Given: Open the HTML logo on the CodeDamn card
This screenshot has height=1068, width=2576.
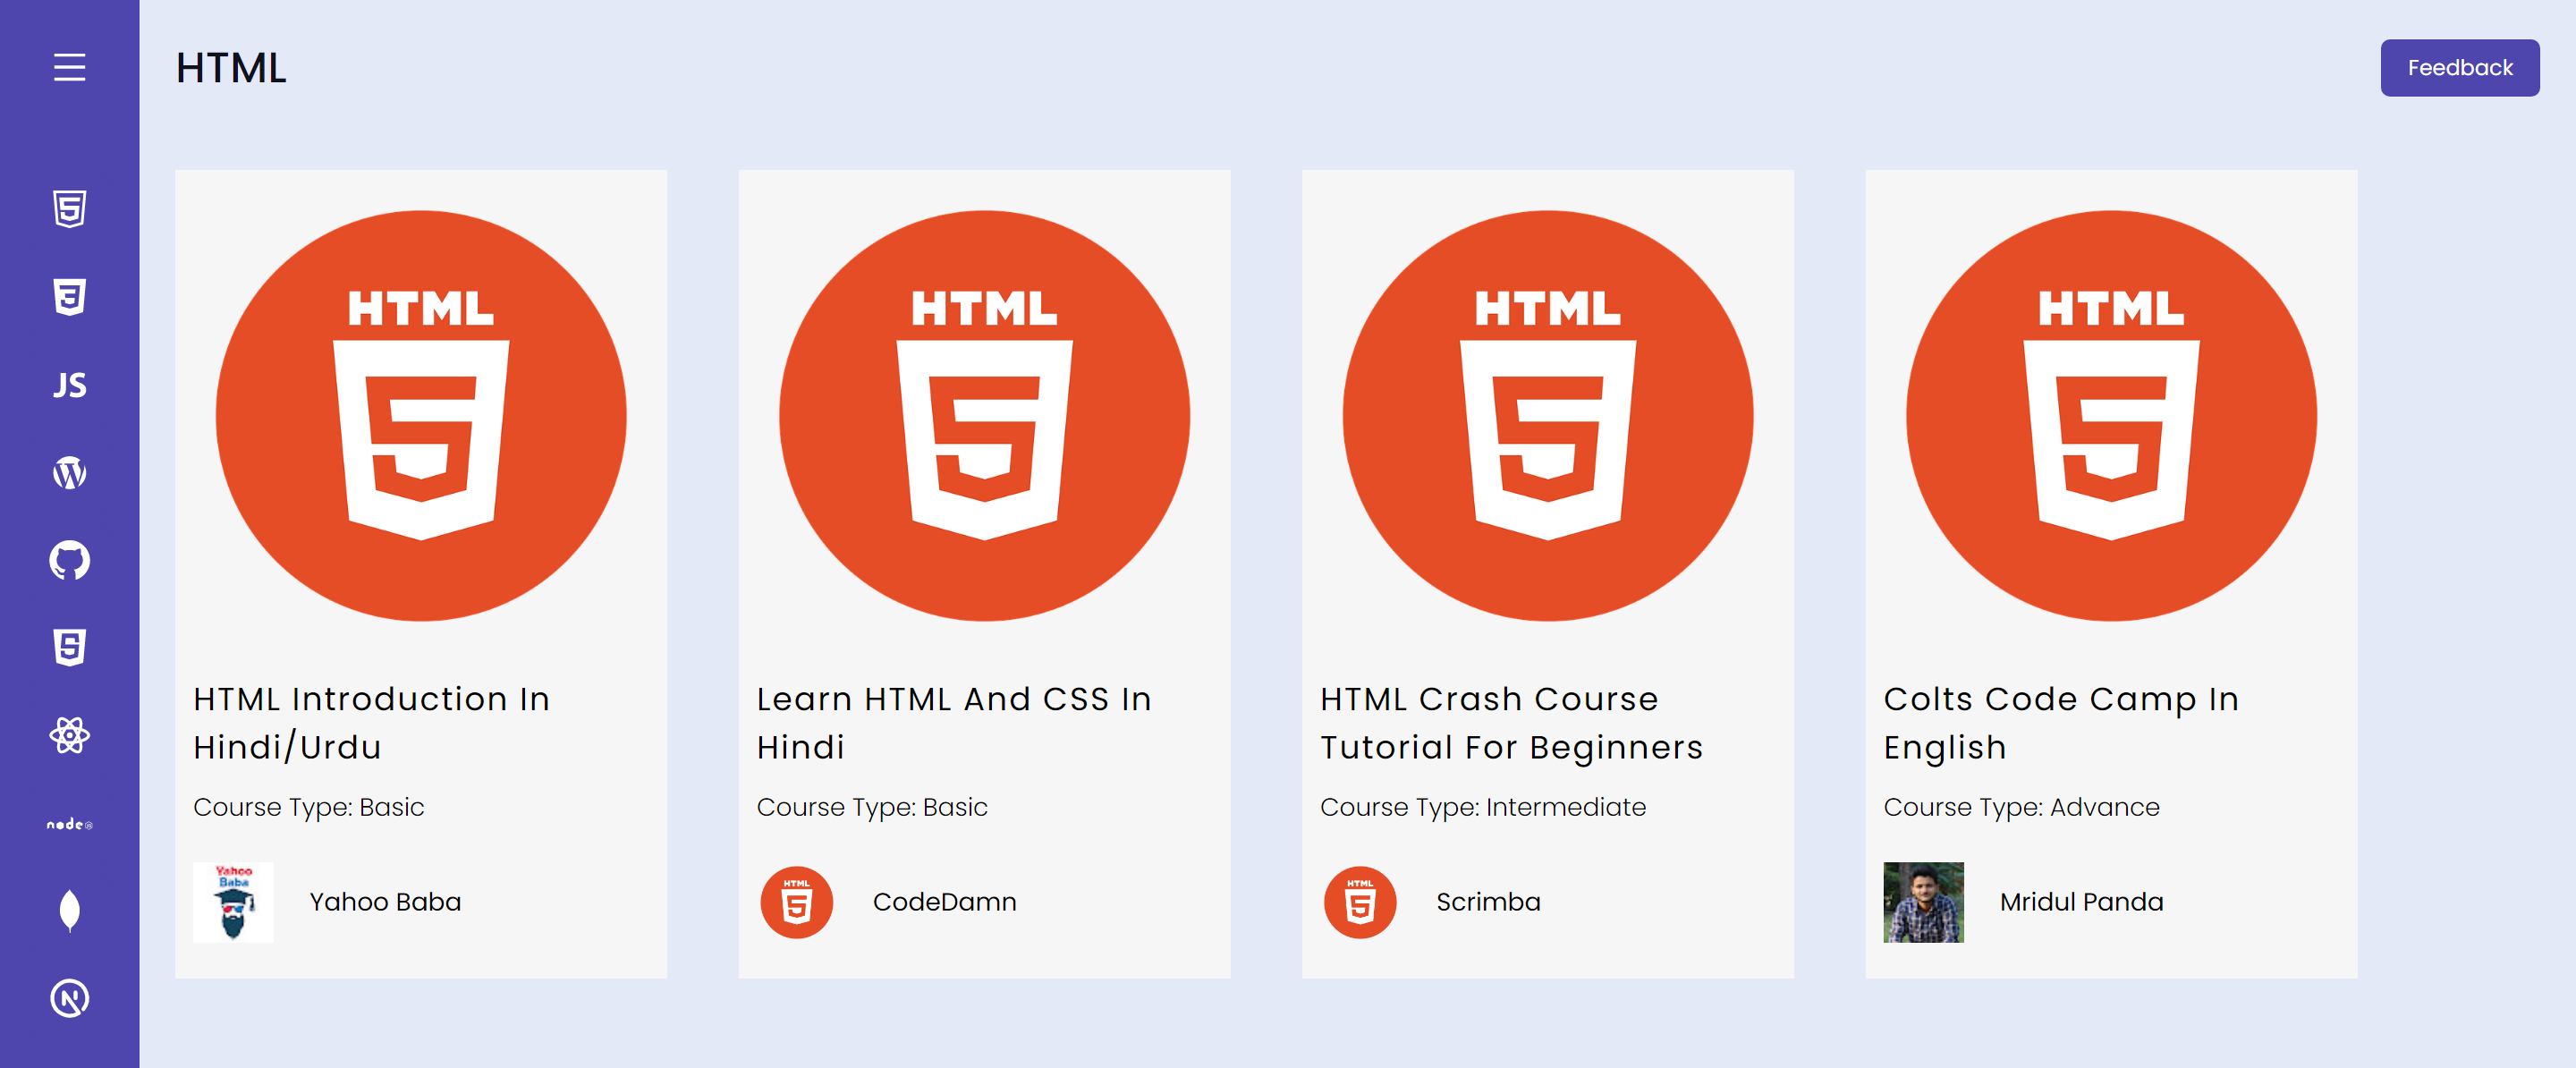Looking at the screenshot, I should (x=984, y=415).
